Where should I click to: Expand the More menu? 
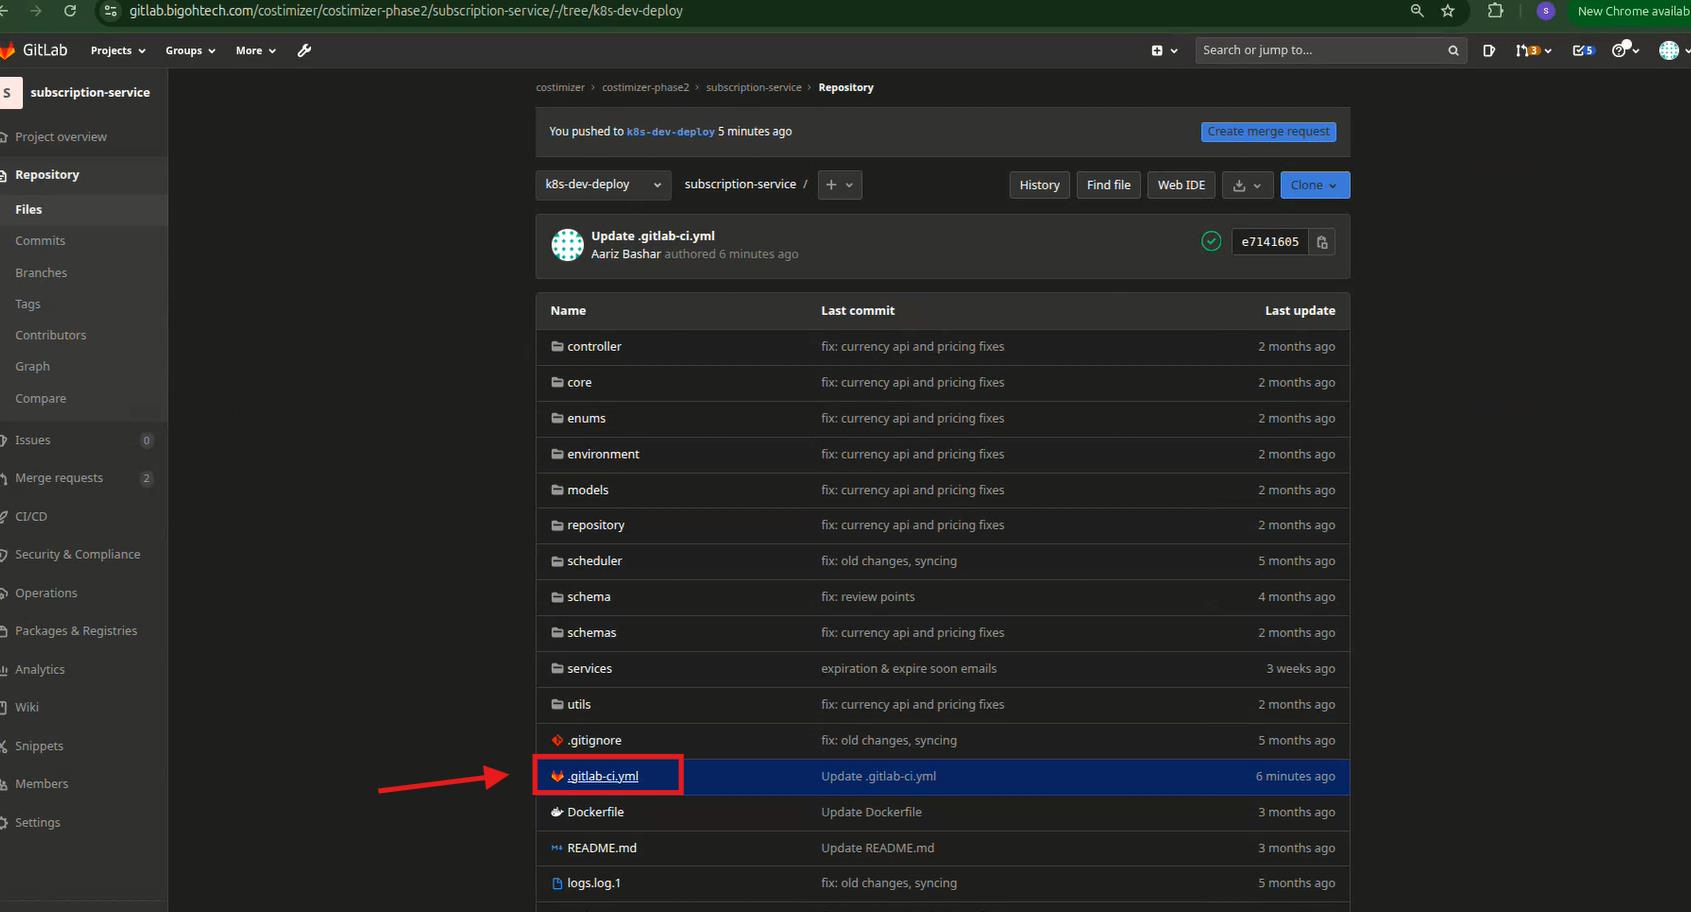click(x=256, y=50)
